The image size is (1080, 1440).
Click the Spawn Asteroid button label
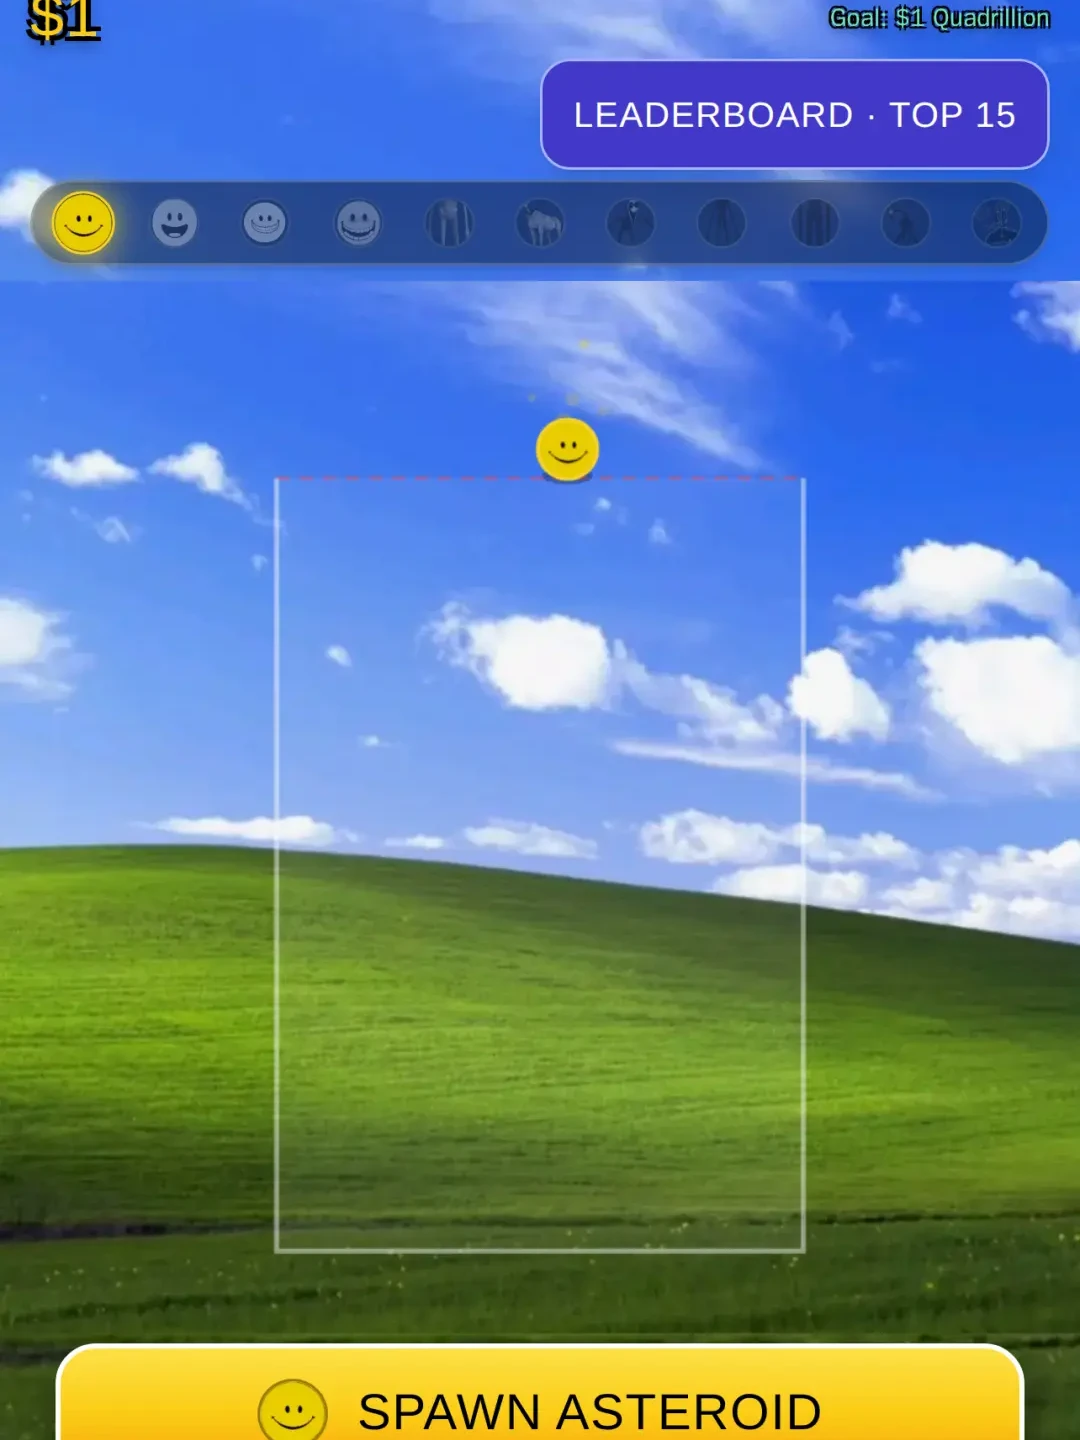coord(590,1412)
